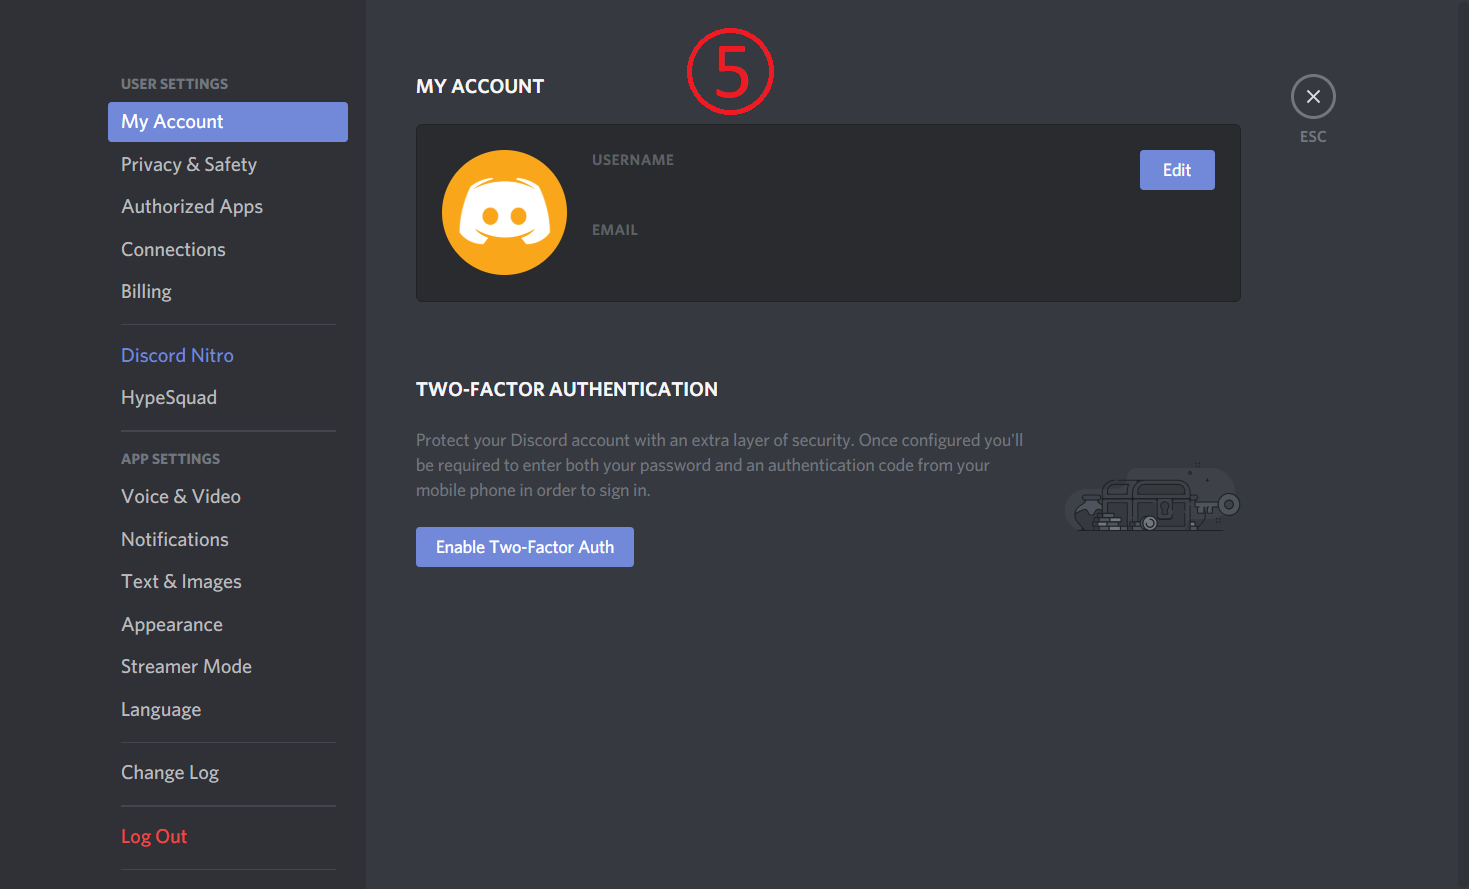Open Privacy & Safety settings

(189, 165)
